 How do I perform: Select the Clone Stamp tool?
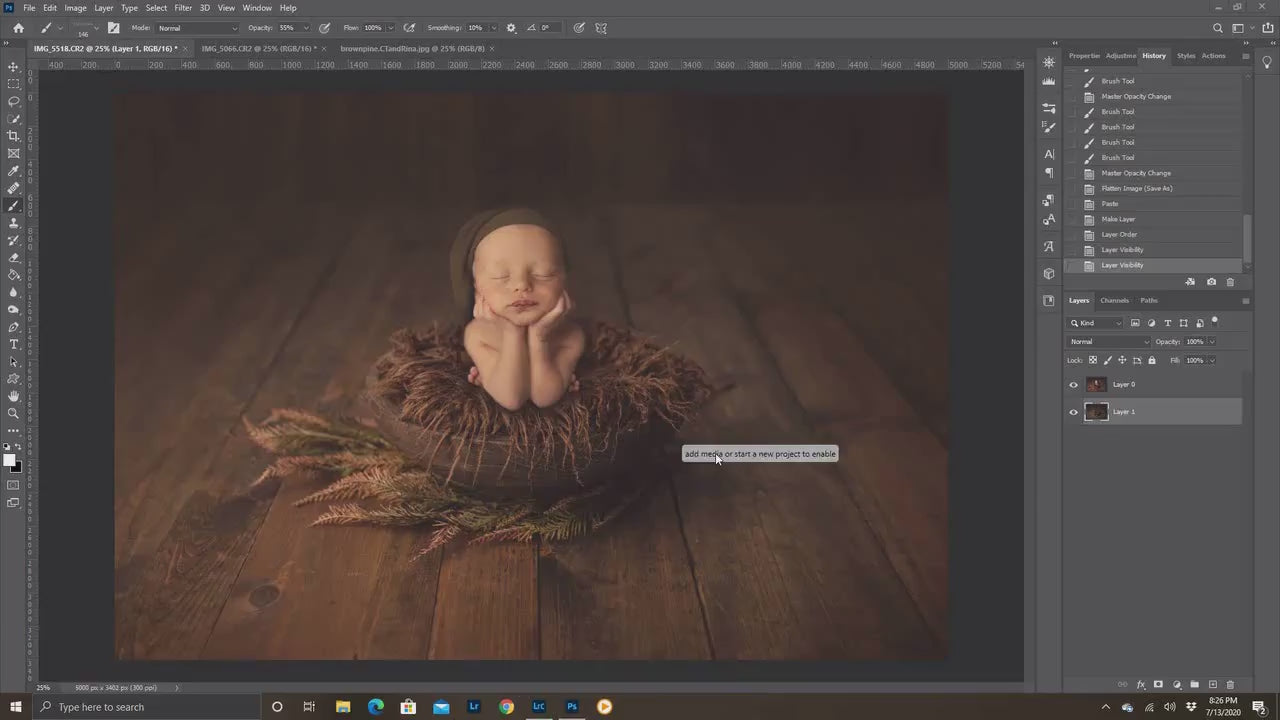pyautogui.click(x=14, y=224)
